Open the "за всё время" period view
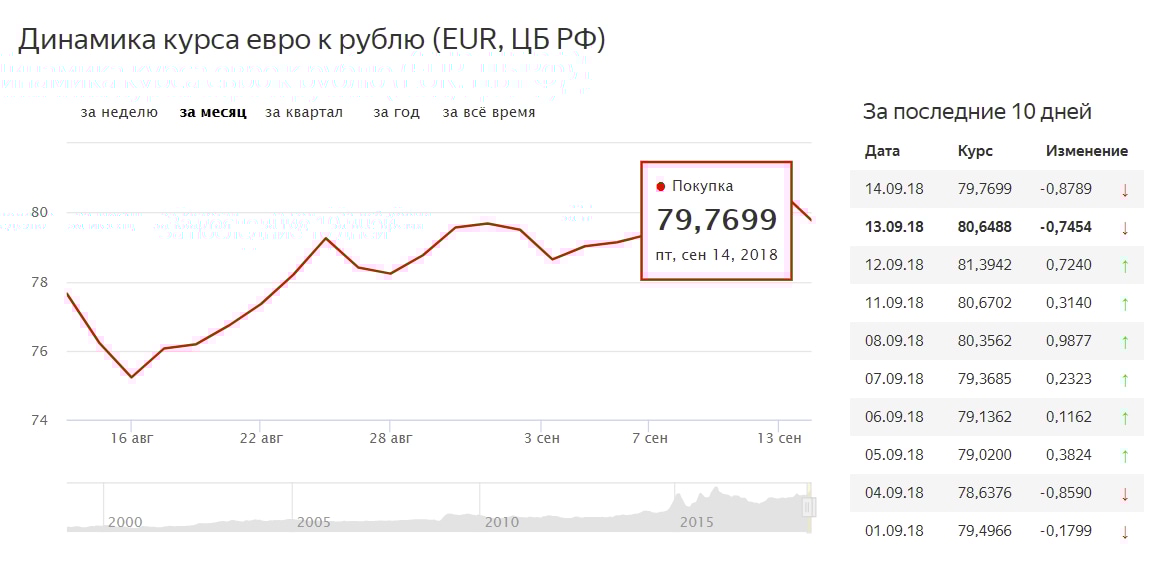Image resolution: width=1170 pixels, height=572 pixels. pyautogui.click(x=489, y=113)
